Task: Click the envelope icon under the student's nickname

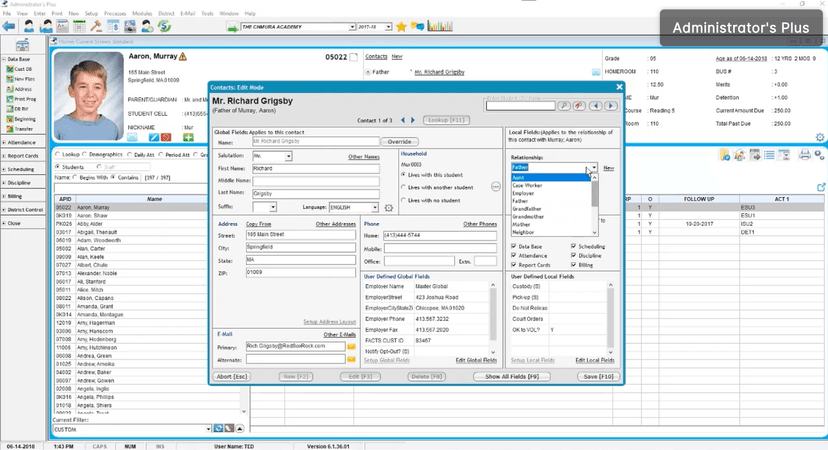Action: point(132,138)
